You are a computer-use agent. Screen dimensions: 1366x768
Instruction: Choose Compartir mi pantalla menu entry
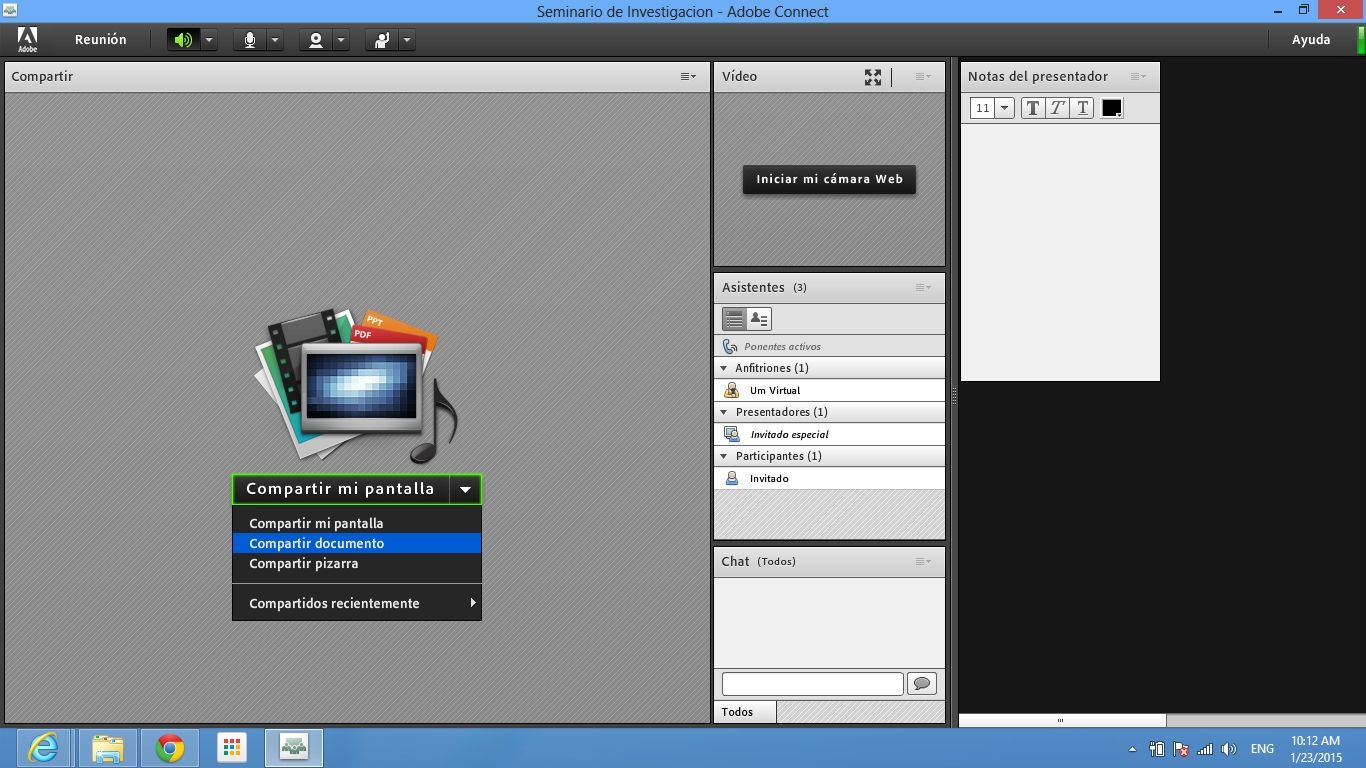pyautogui.click(x=357, y=523)
